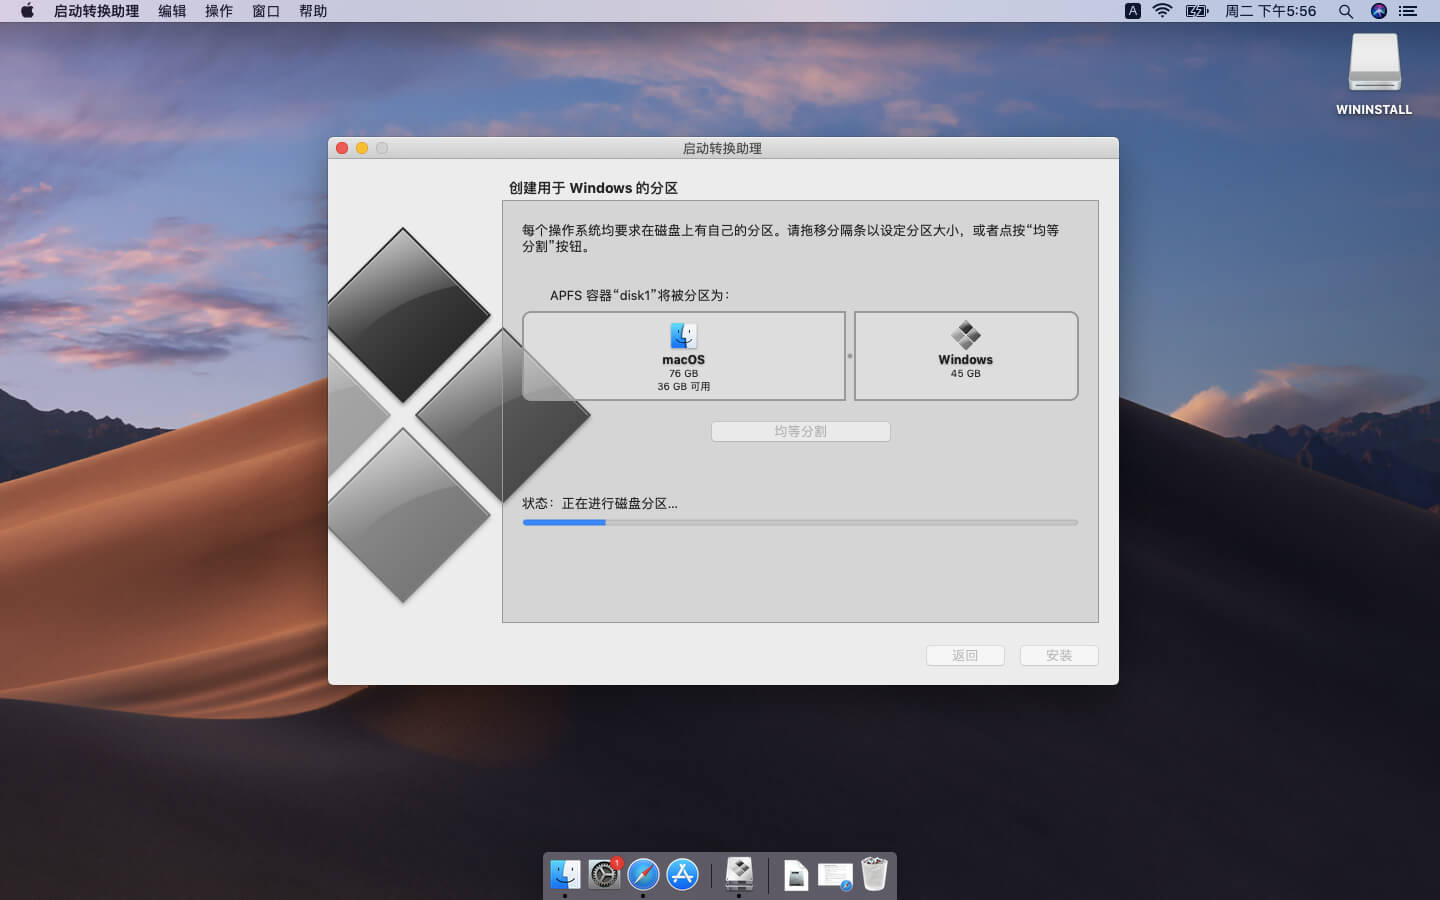
Task: Click the 36 GB 可用 text
Action: (x=684, y=386)
